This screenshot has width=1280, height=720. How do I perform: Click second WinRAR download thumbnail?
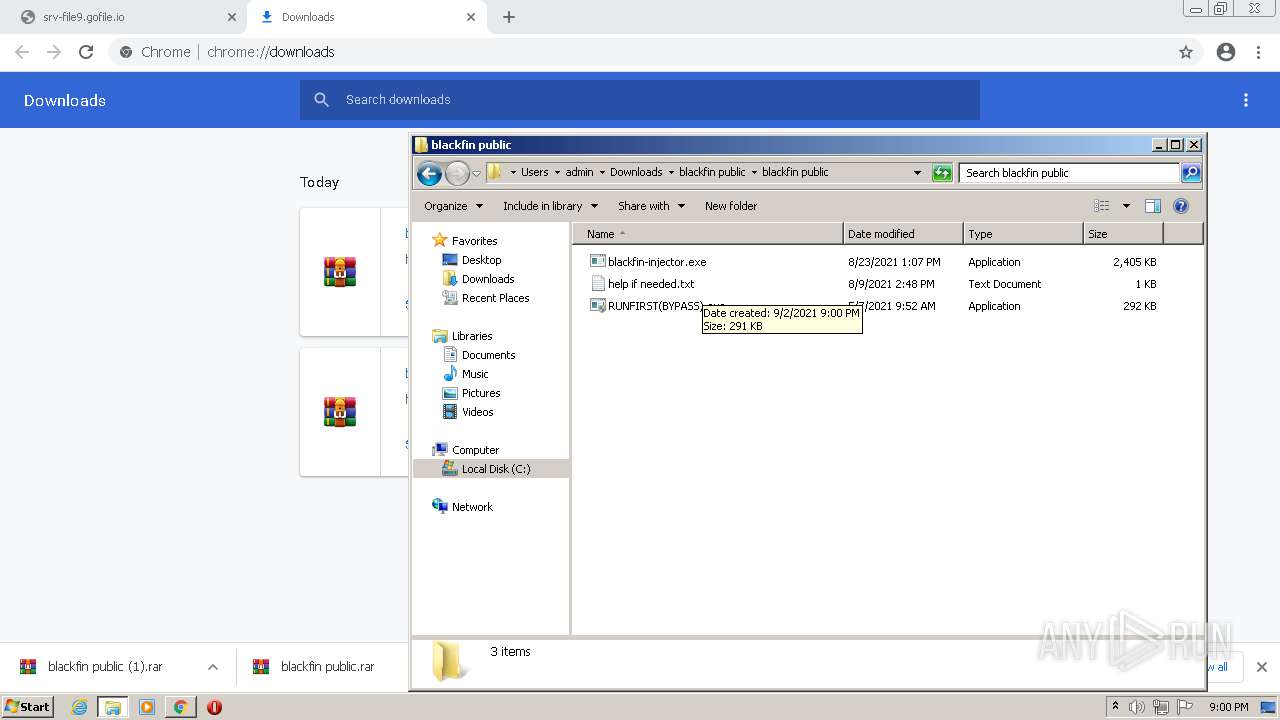[340, 411]
